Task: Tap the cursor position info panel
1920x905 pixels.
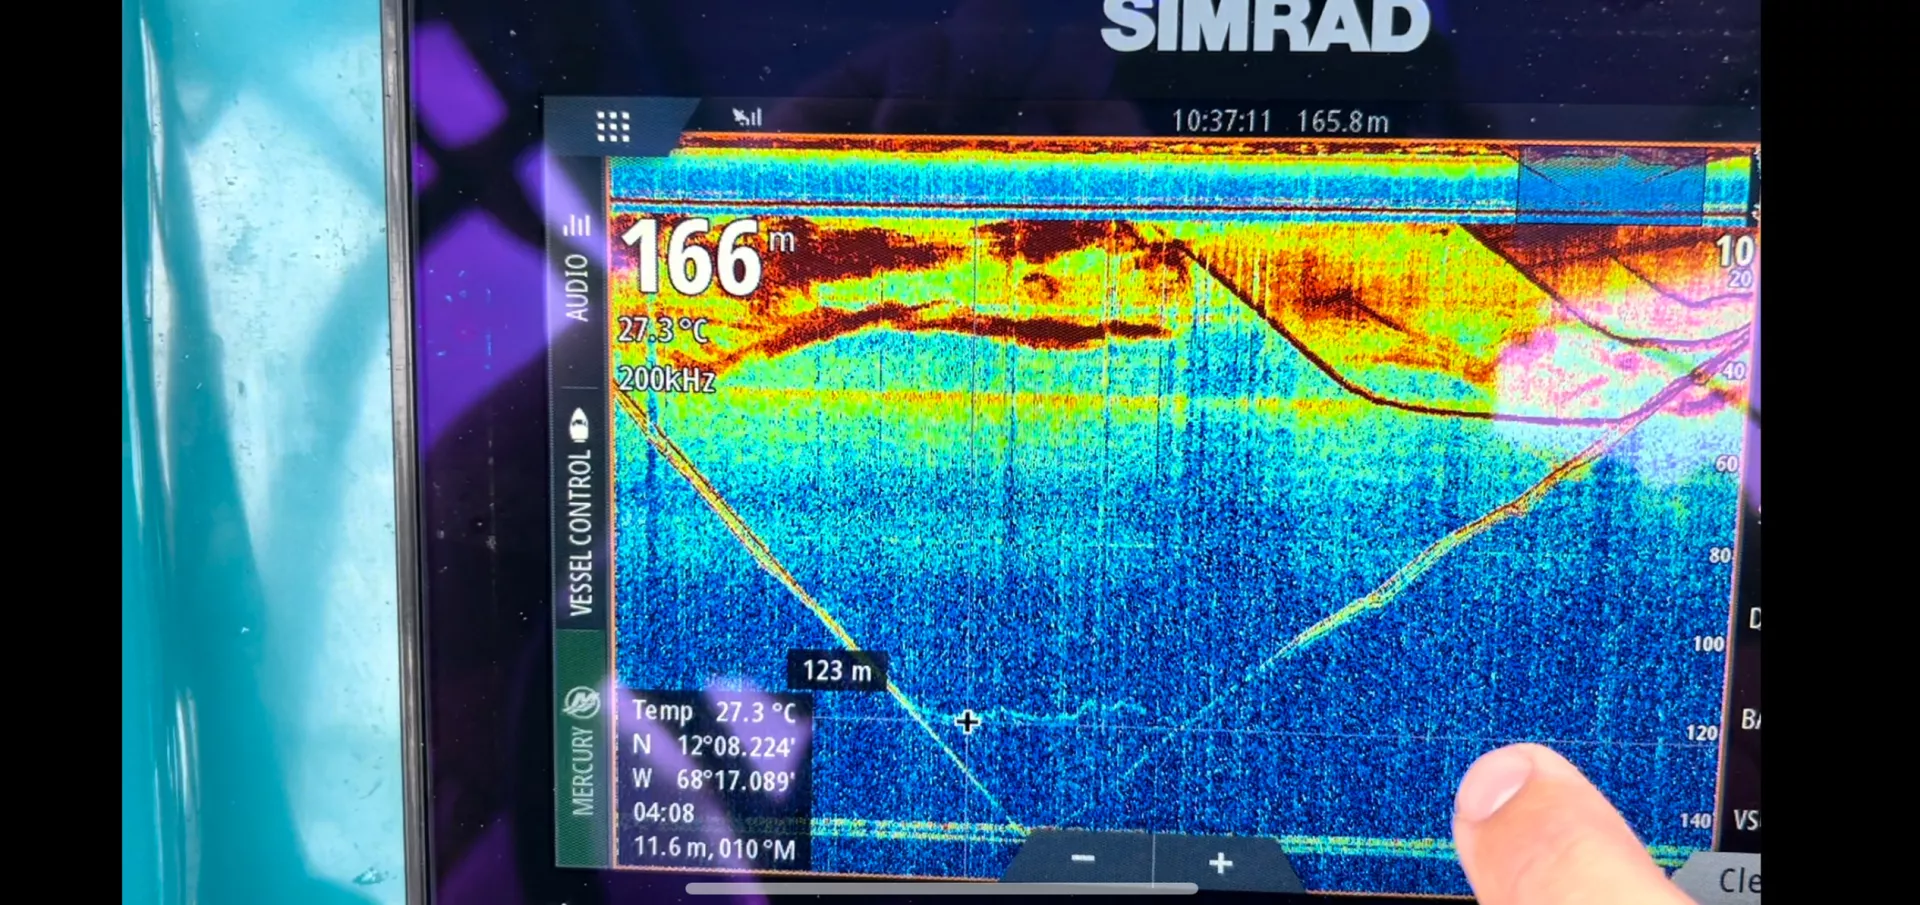Action: click(x=714, y=779)
